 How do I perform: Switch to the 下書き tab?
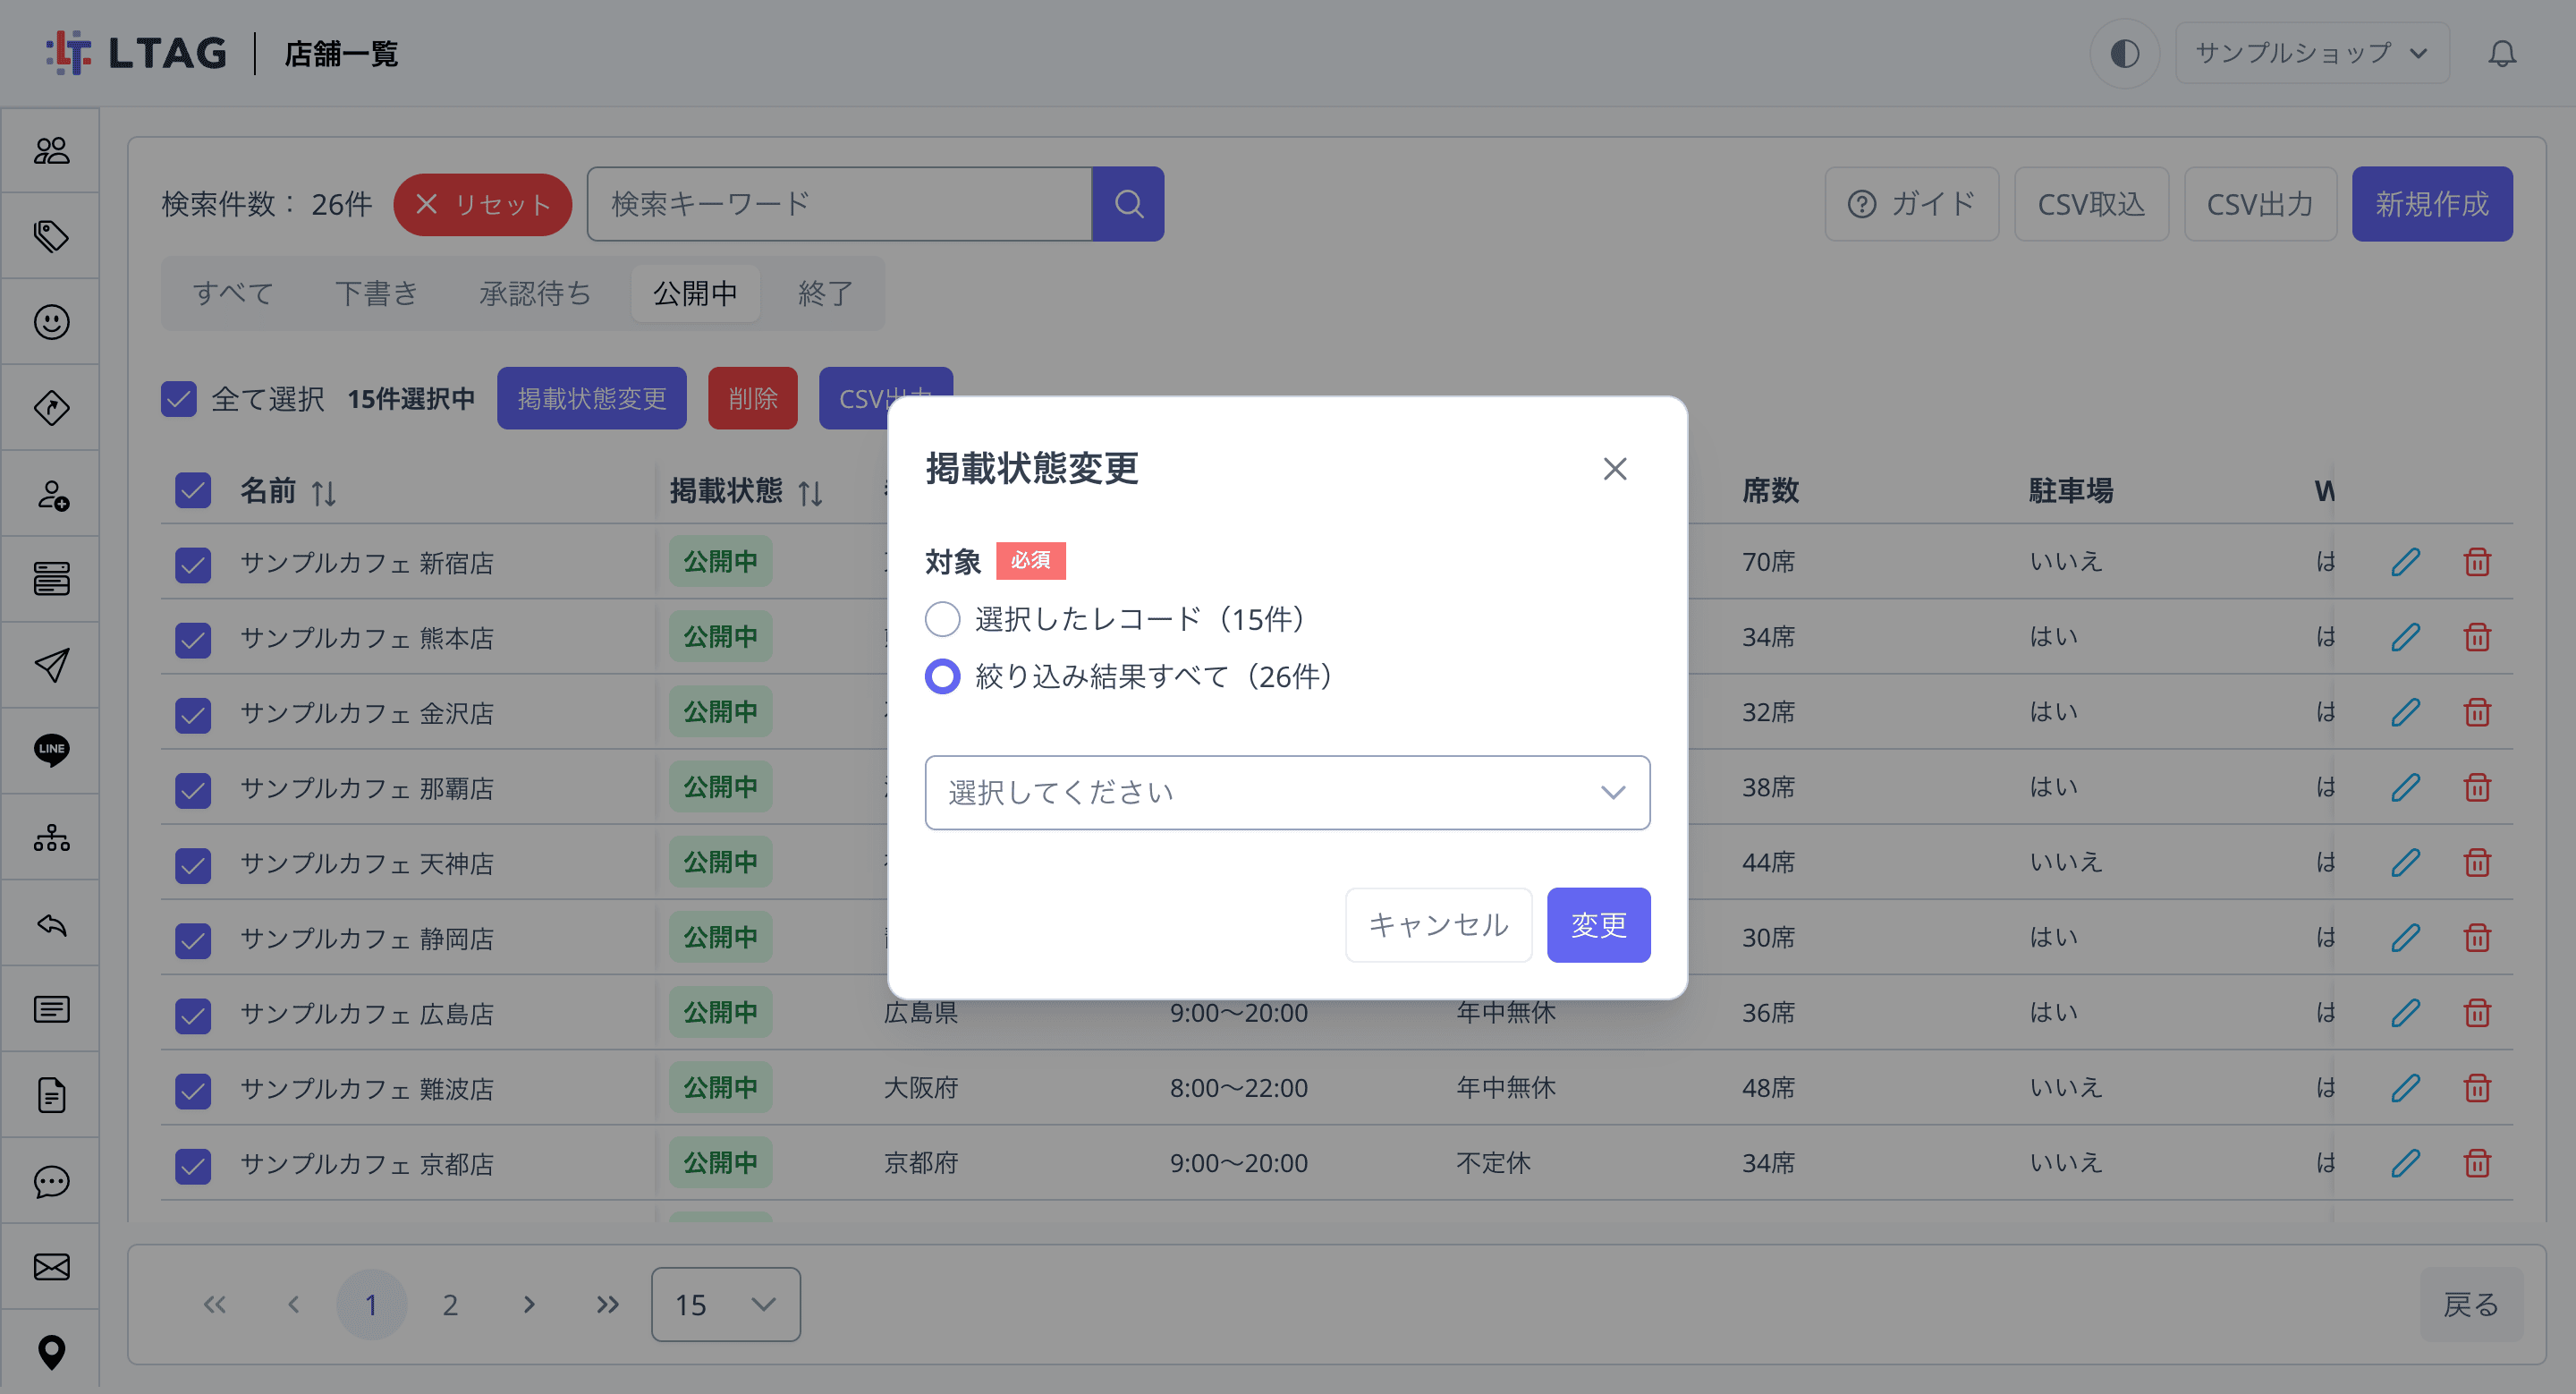pos(376,294)
